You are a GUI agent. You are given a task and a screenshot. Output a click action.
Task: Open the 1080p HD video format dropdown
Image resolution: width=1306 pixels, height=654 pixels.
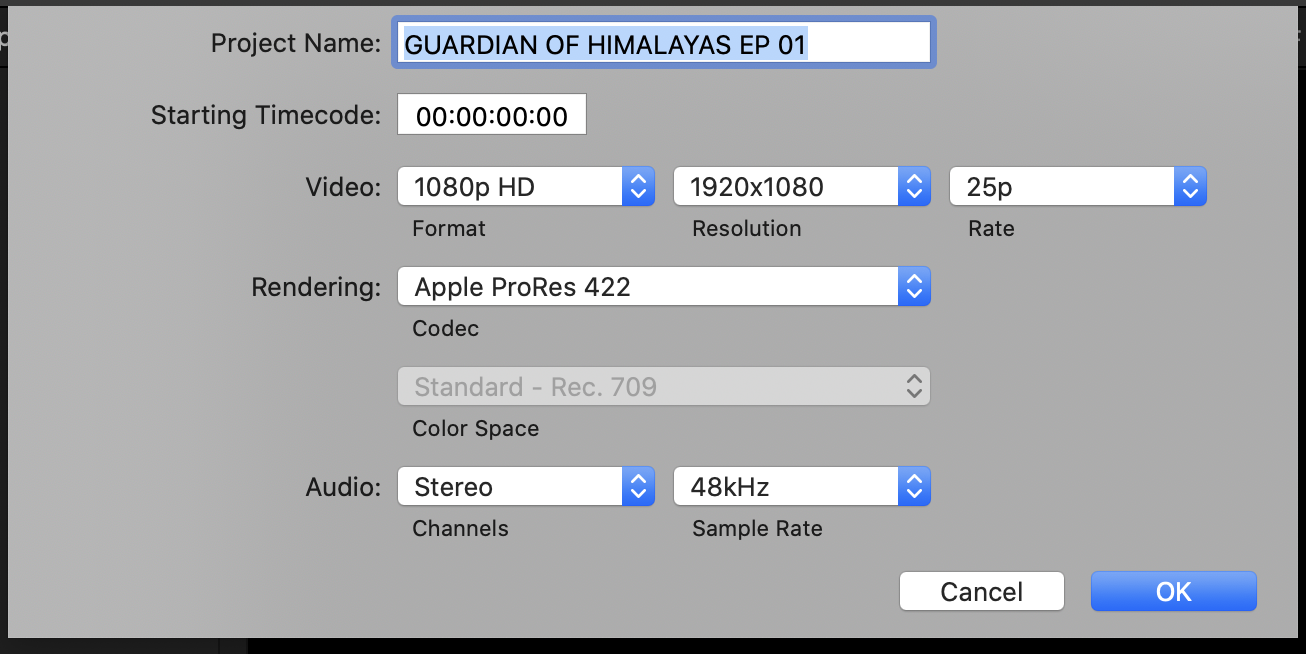point(510,187)
